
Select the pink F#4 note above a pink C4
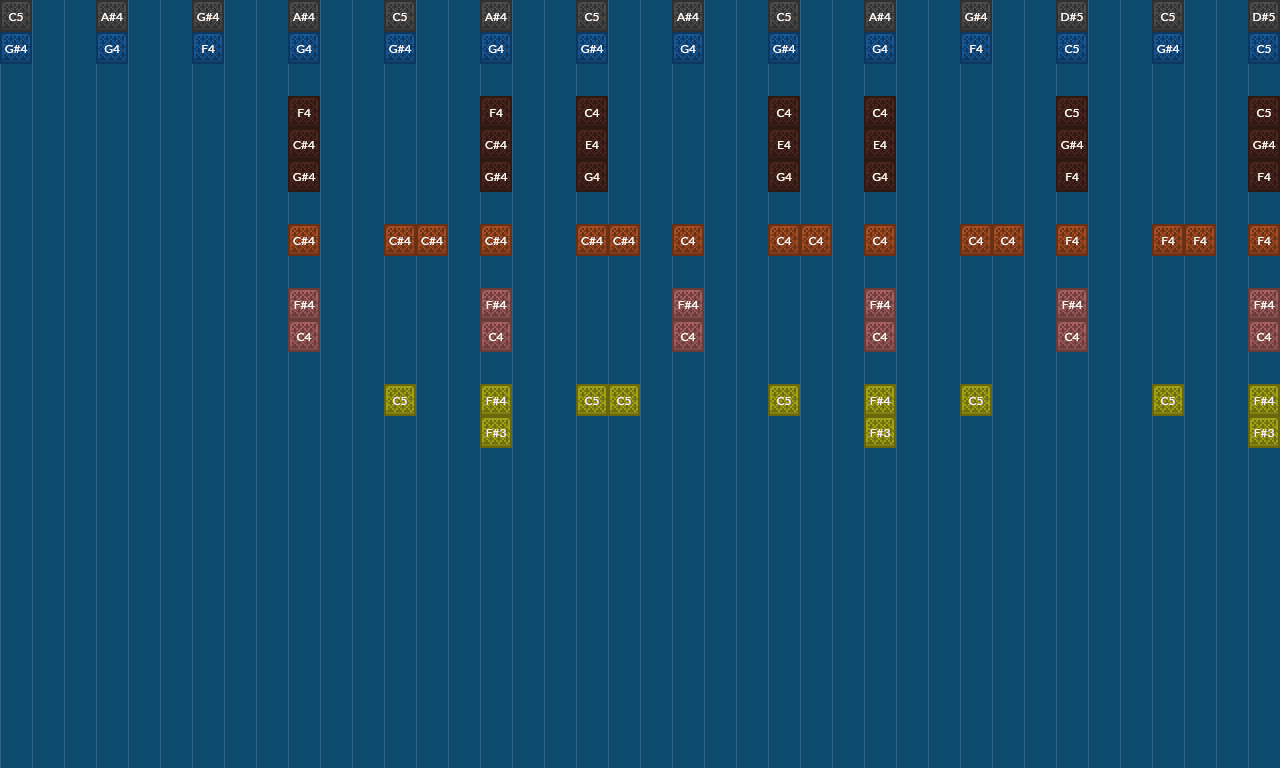(303, 304)
